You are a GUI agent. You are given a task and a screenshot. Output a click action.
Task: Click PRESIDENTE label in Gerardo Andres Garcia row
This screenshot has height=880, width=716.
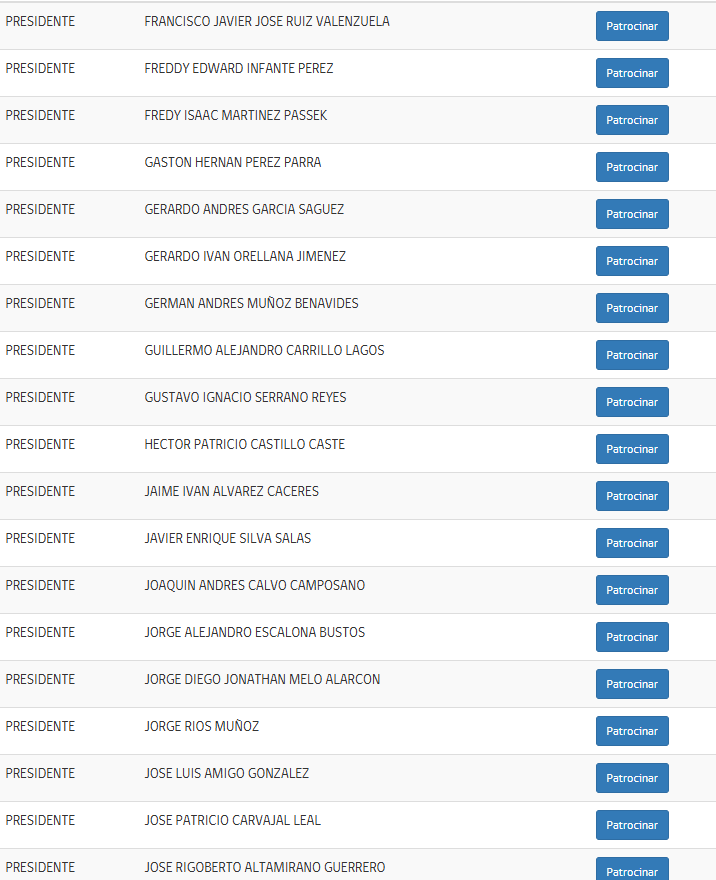point(40,209)
